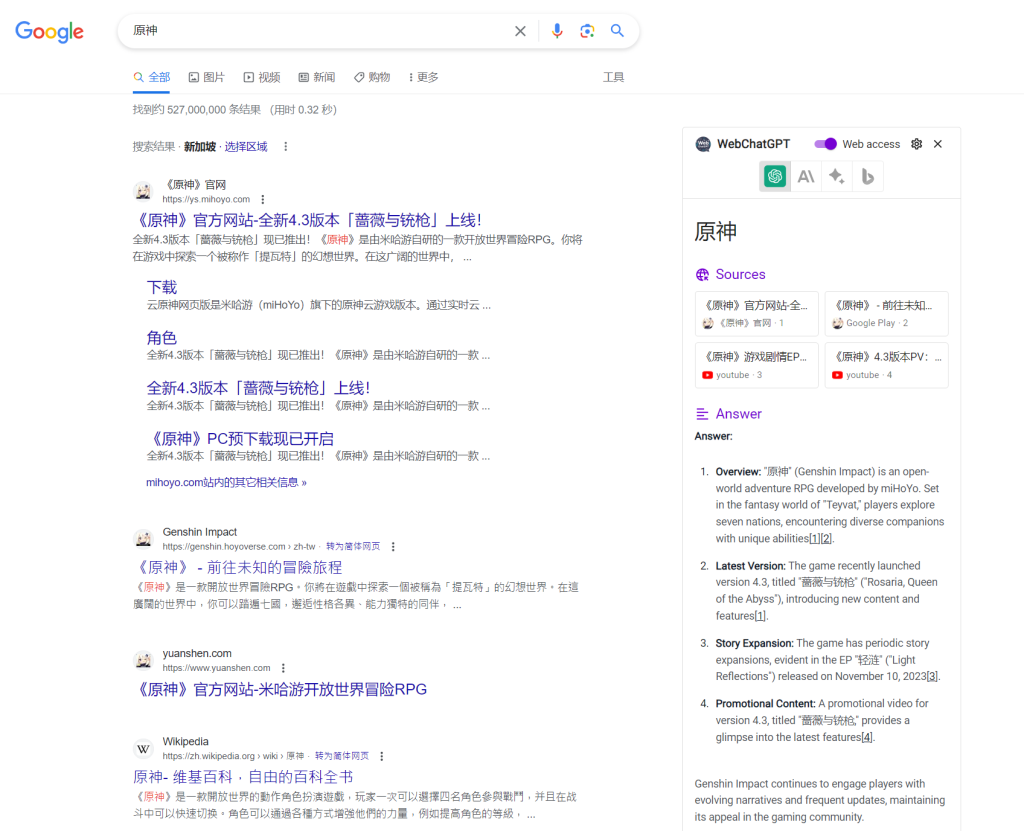
Task: Expand the 更多 search filters menu
Action: [423, 77]
